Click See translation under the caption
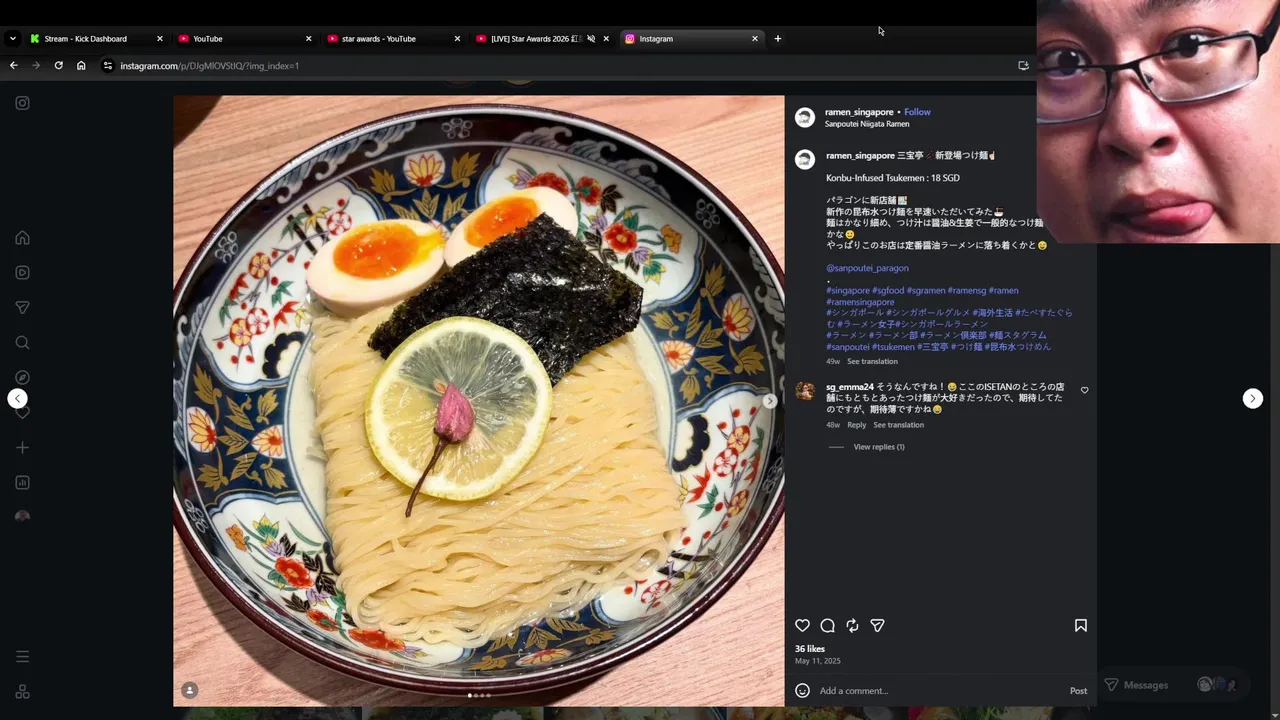Viewport: 1280px width, 720px height. (872, 361)
